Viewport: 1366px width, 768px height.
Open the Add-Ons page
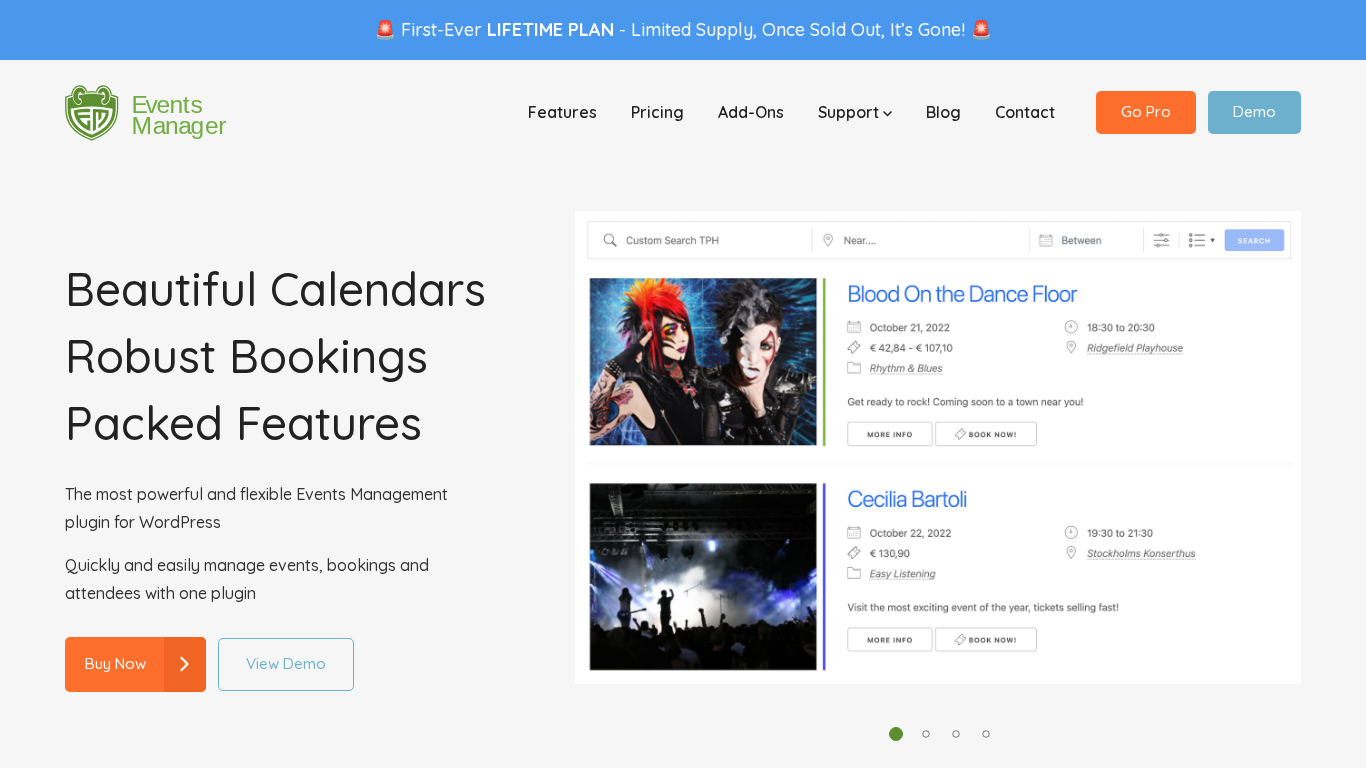coord(751,112)
